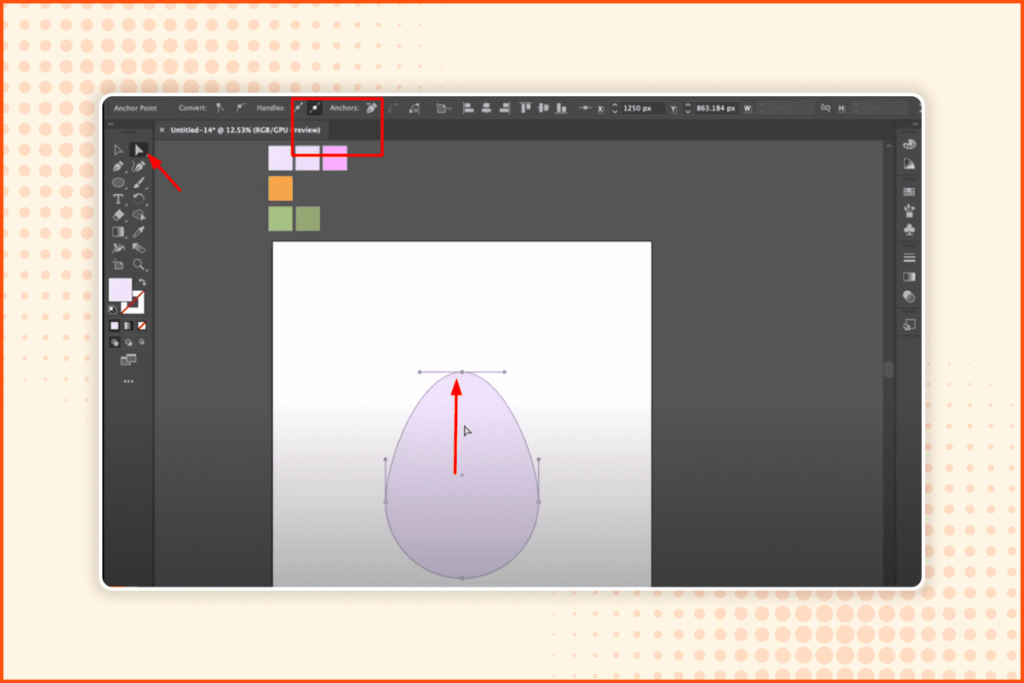
Task: Select the Gradient tool
Action: [118, 231]
